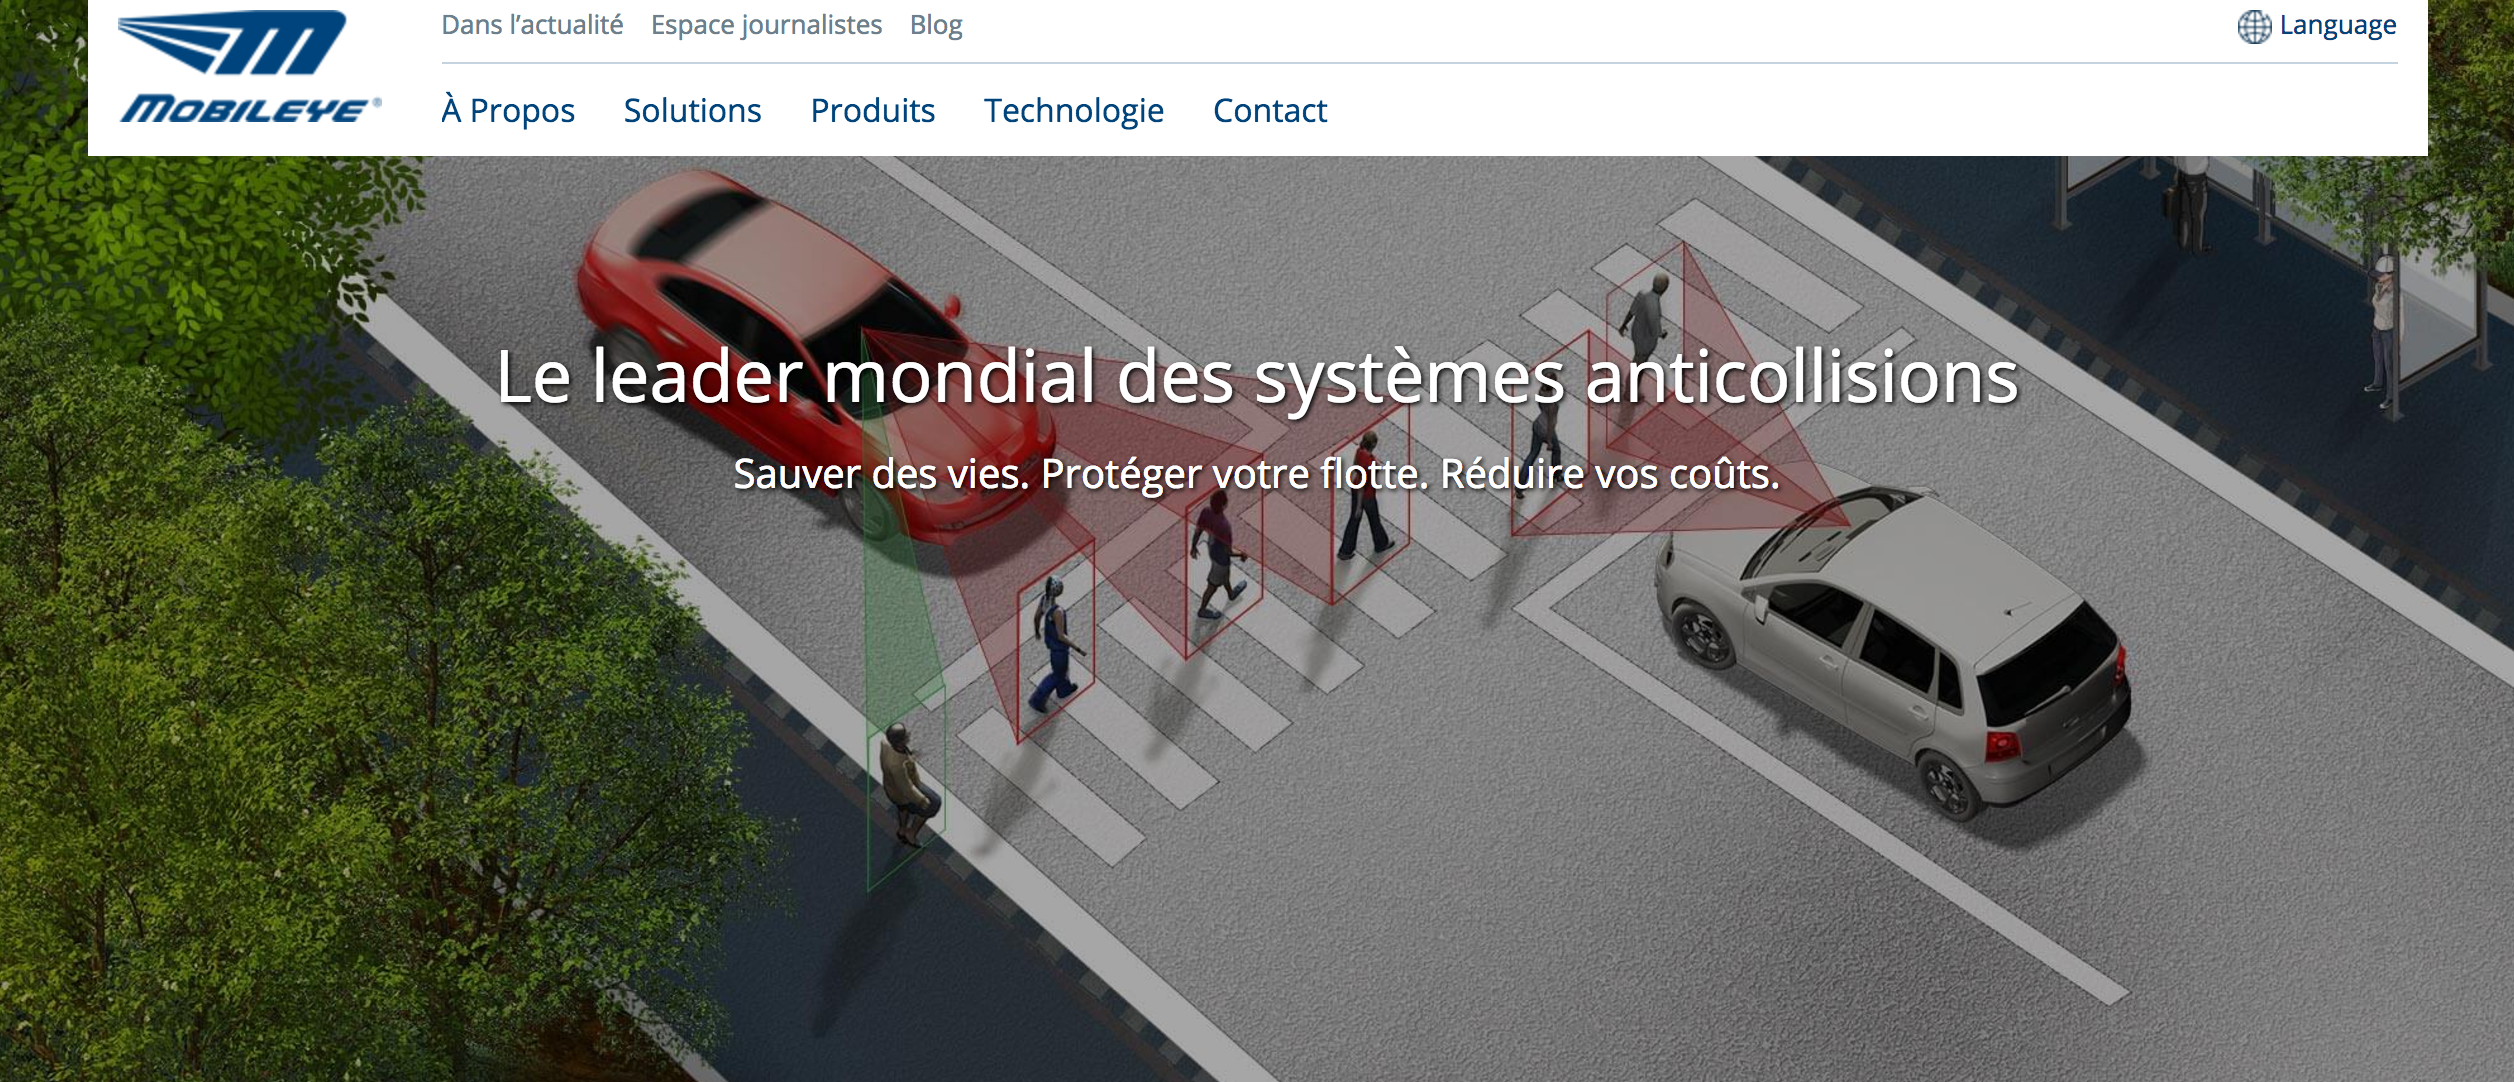Viewport: 2514px width, 1082px height.
Task: Open the Solutions menu
Action: pos(692,110)
